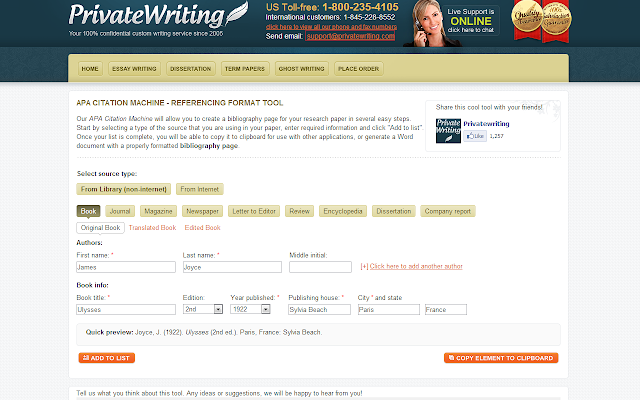Select the Magazine source tab
640x400 pixels.
point(158,211)
